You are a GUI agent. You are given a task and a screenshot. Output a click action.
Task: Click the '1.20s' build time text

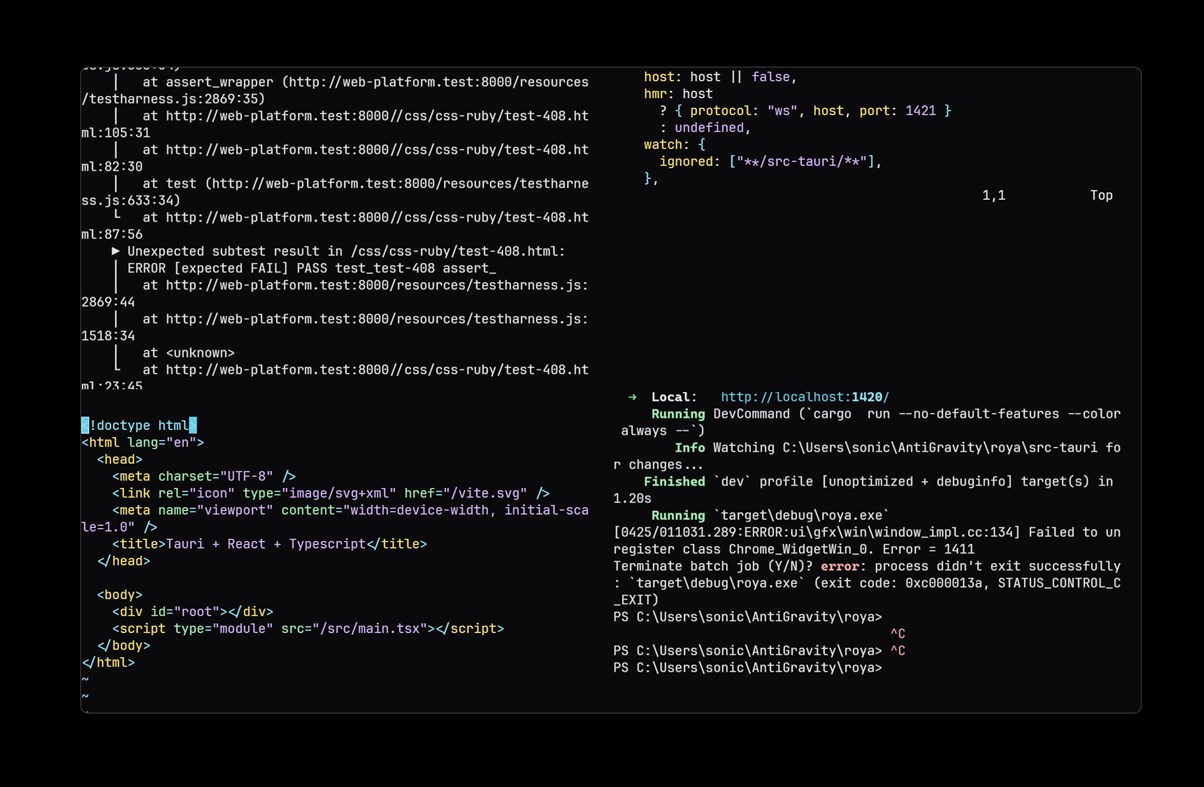tap(632, 499)
